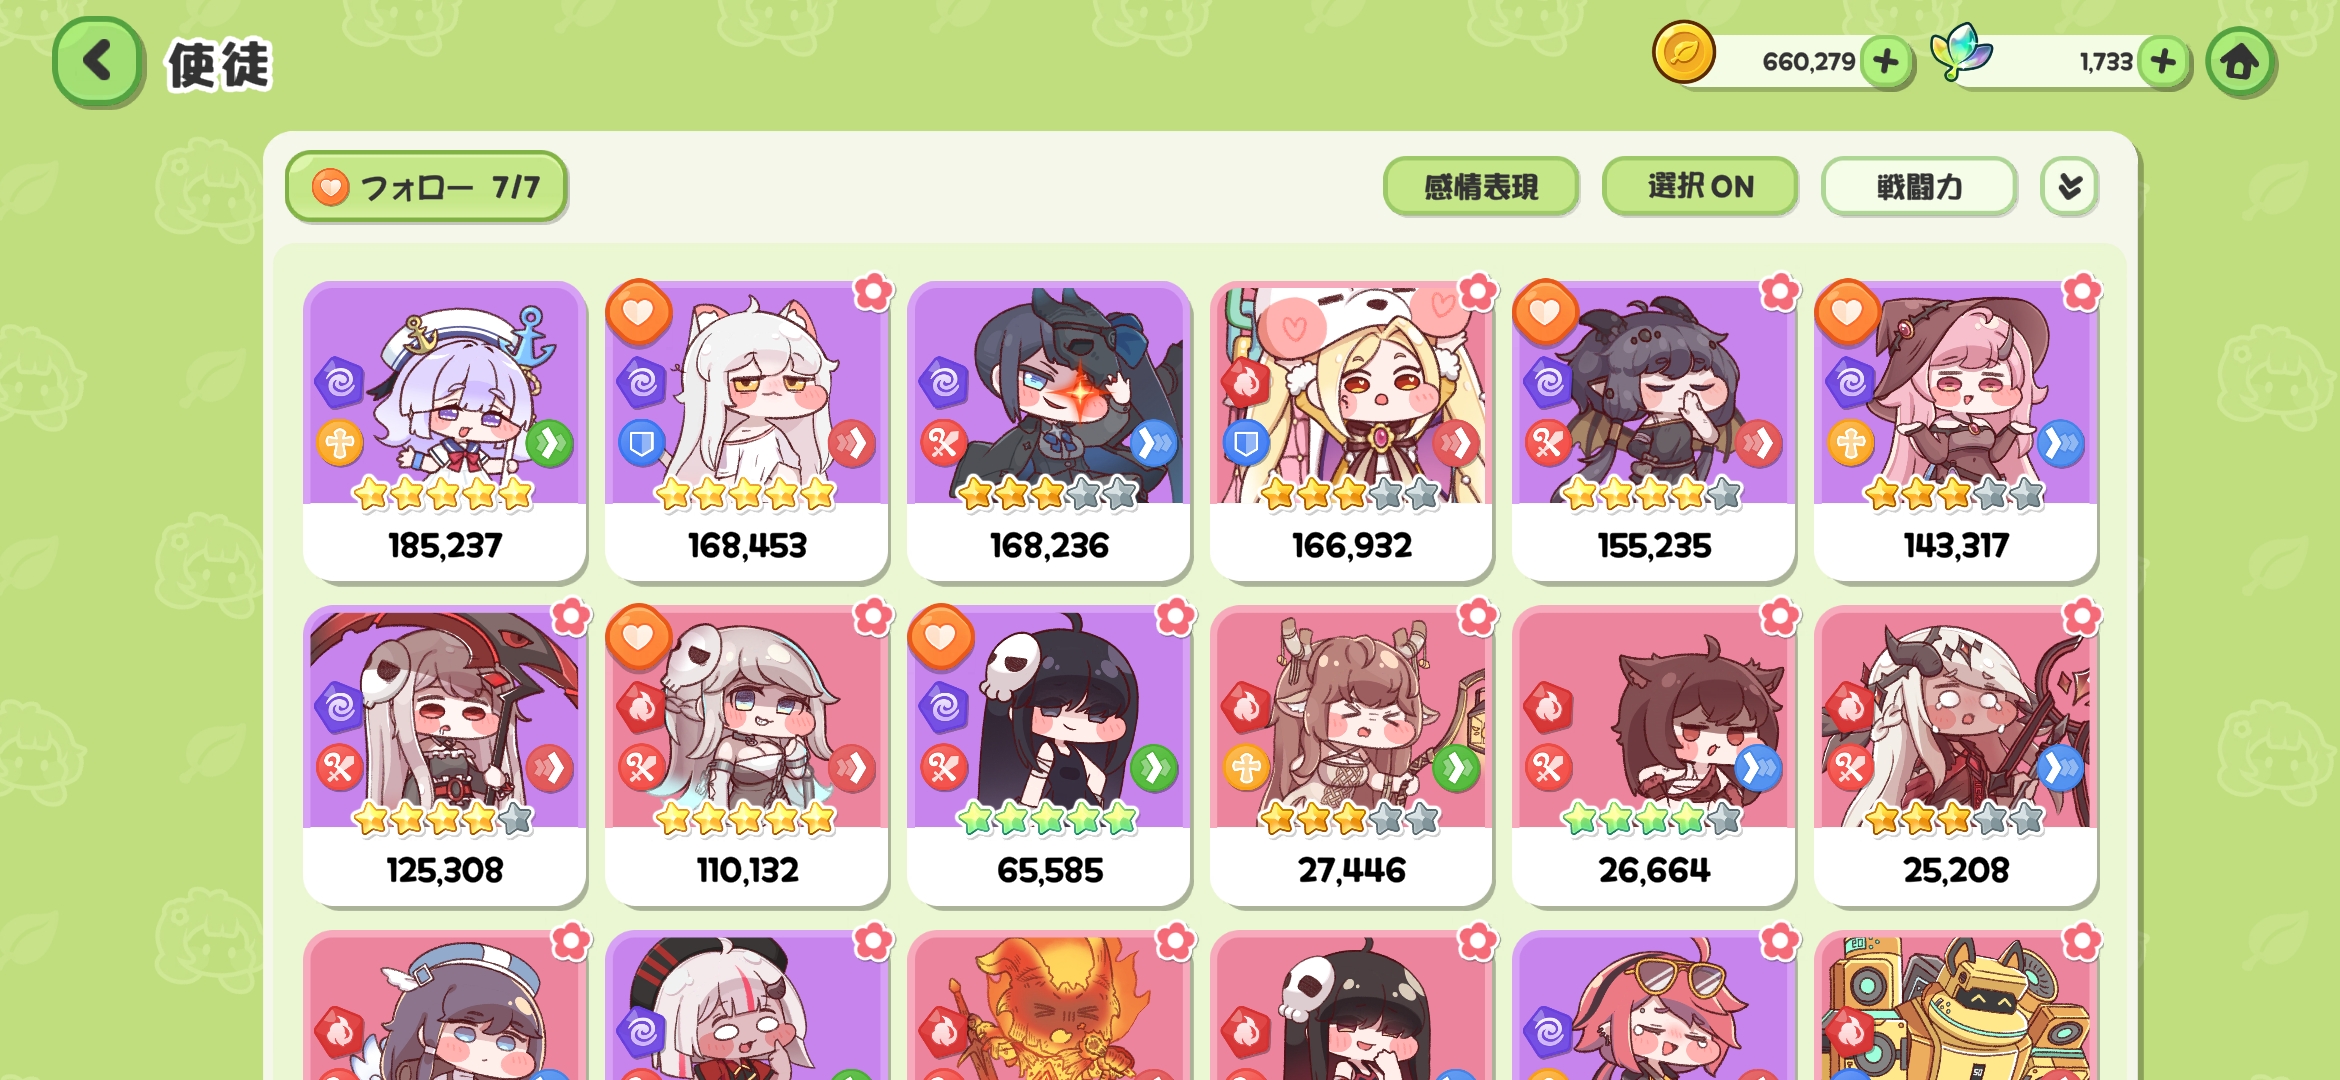Go back with the green arrow button

(x=98, y=62)
